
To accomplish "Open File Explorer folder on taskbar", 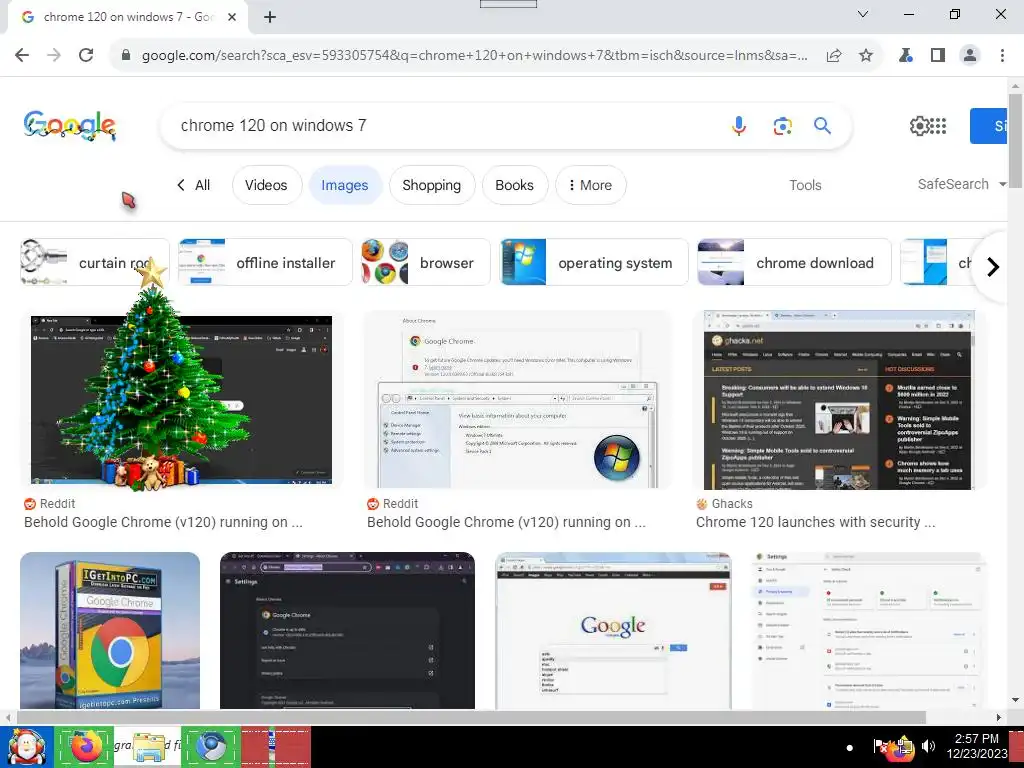I will (x=148, y=747).
